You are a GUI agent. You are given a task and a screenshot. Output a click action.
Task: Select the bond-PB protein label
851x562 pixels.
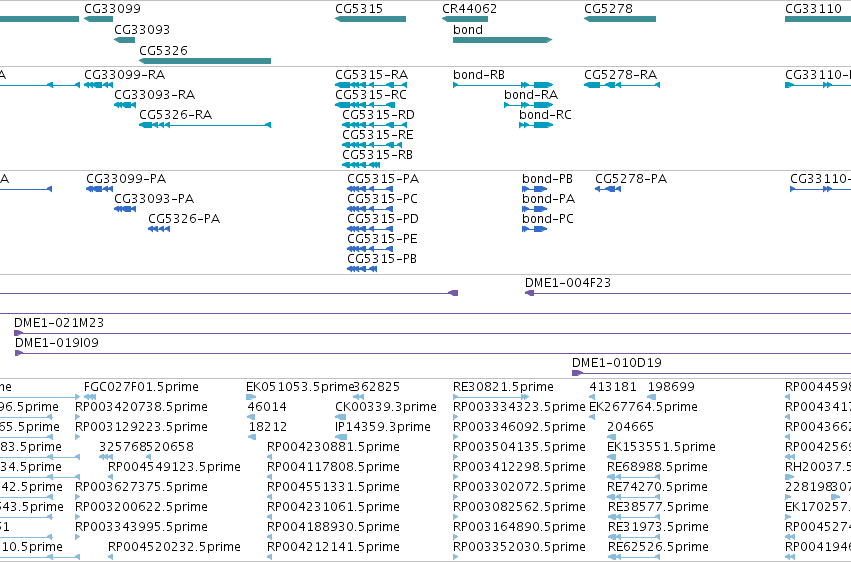(x=547, y=178)
